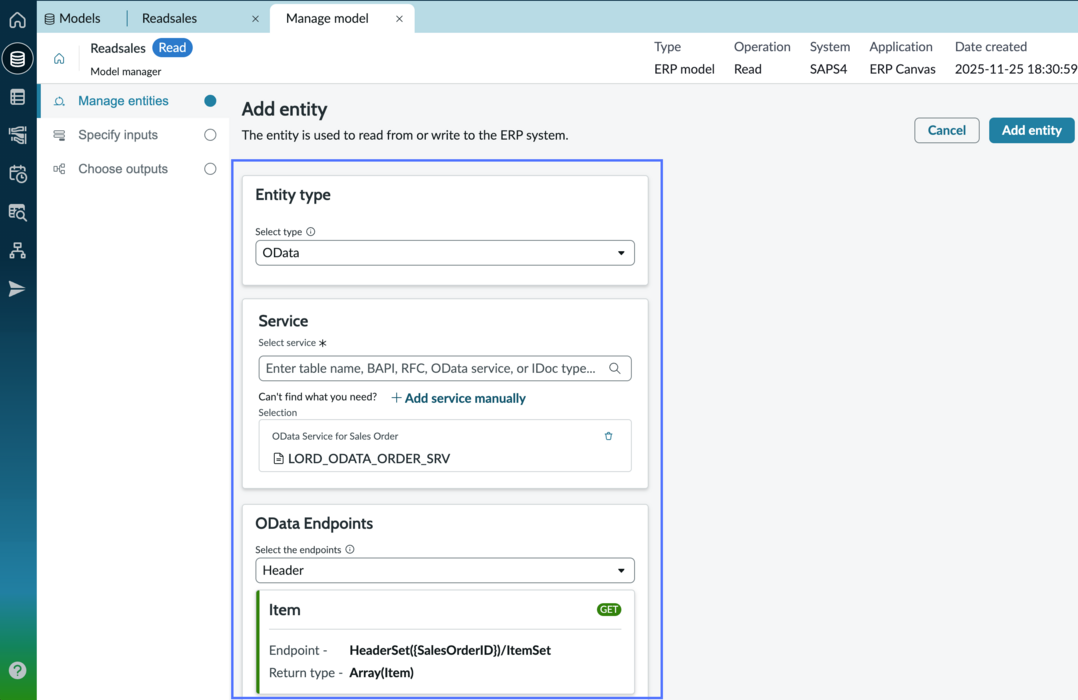Switch to the Readsales tab
The height and width of the screenshot is (700, 1078).
pos(169,19)
